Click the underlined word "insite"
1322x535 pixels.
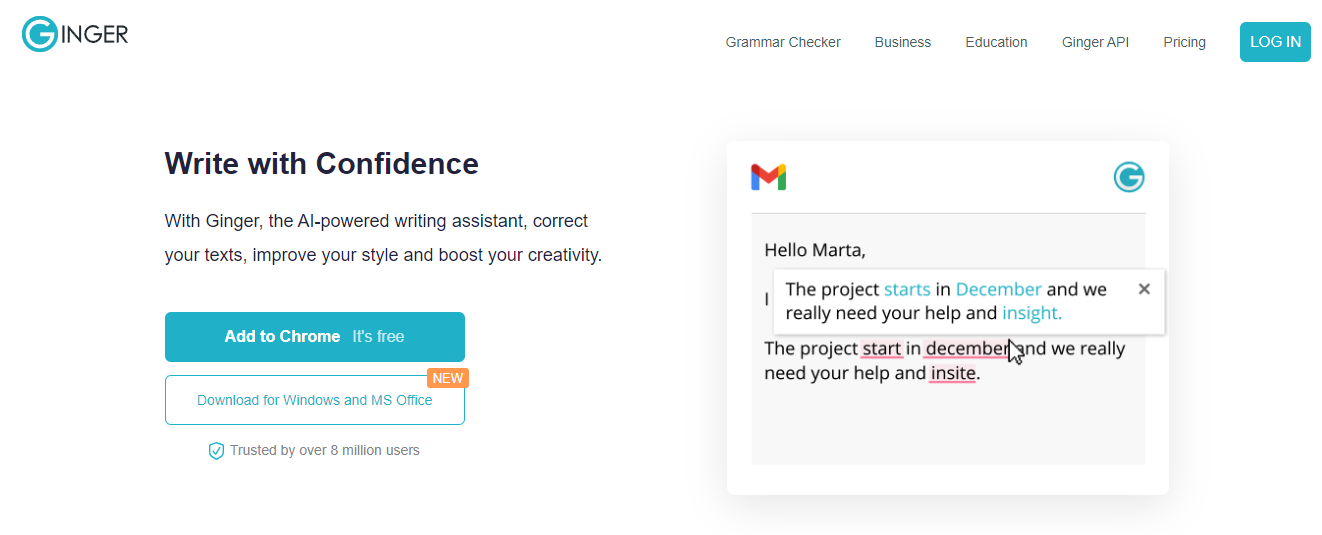pos(952,374)
